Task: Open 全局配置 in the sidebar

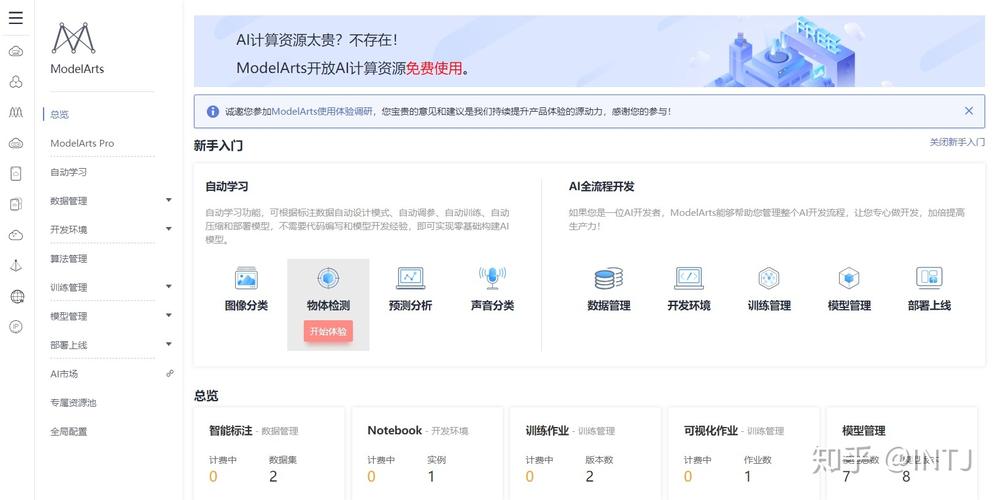Action: 69,431
